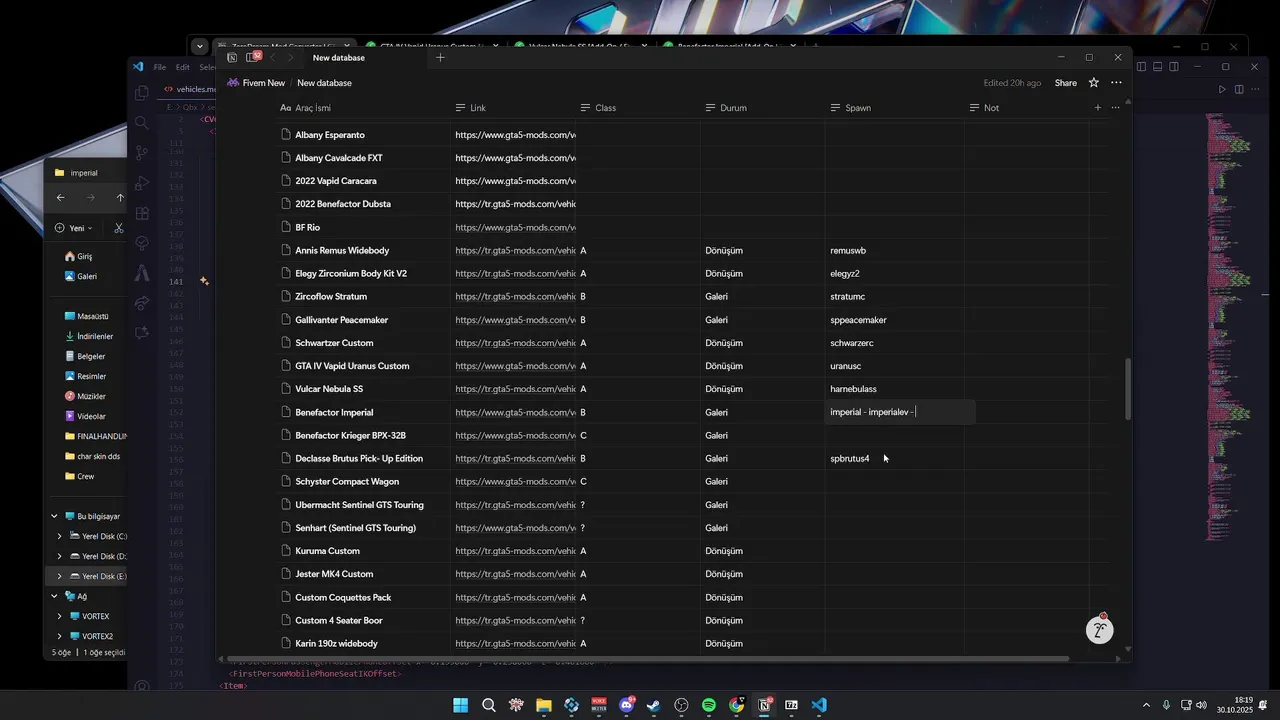
Task: Open Spotify from the taskbar
Action: pyautogui.click(x=709, y=705)
